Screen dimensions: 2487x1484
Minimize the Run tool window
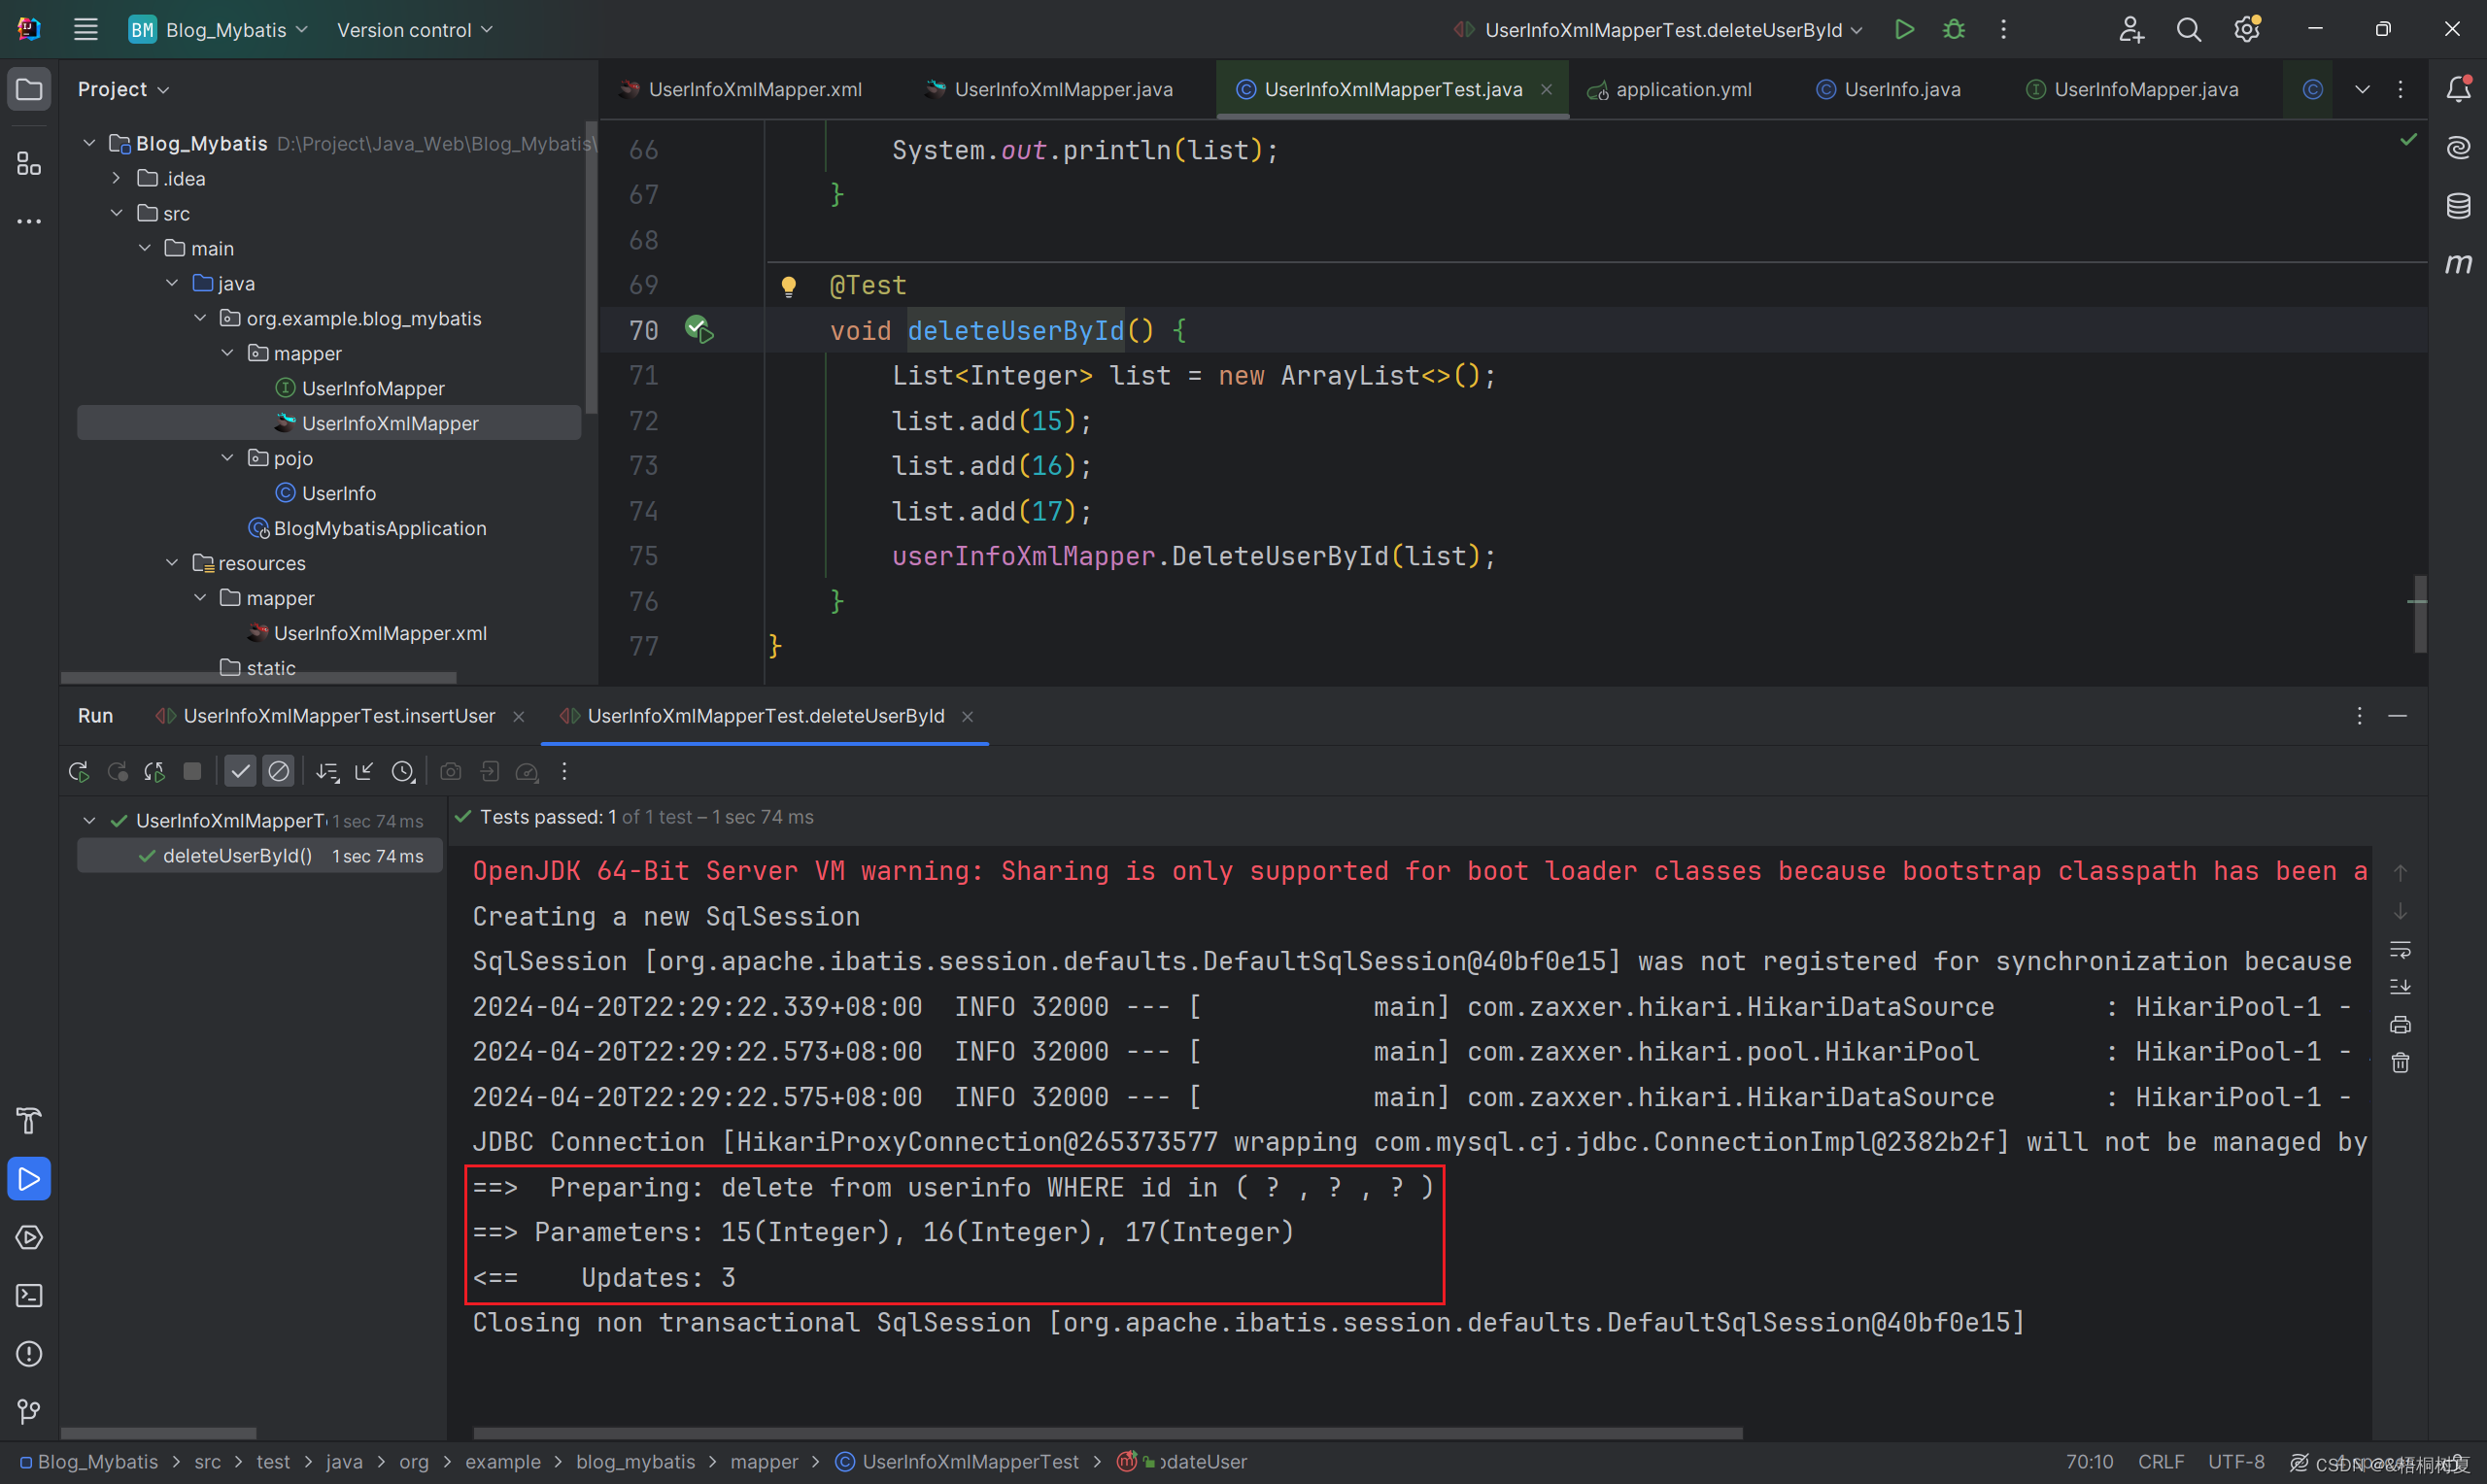(2397, 716)
